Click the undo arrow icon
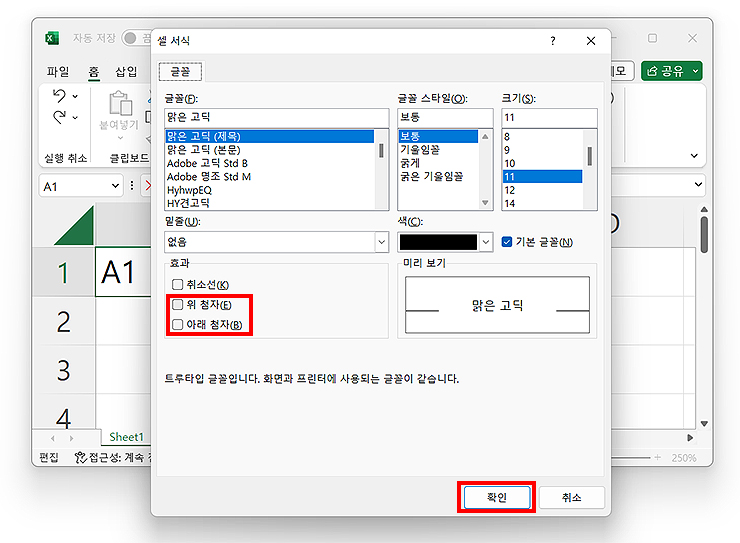Screen dimensions: 740x543 coord(59,96)
